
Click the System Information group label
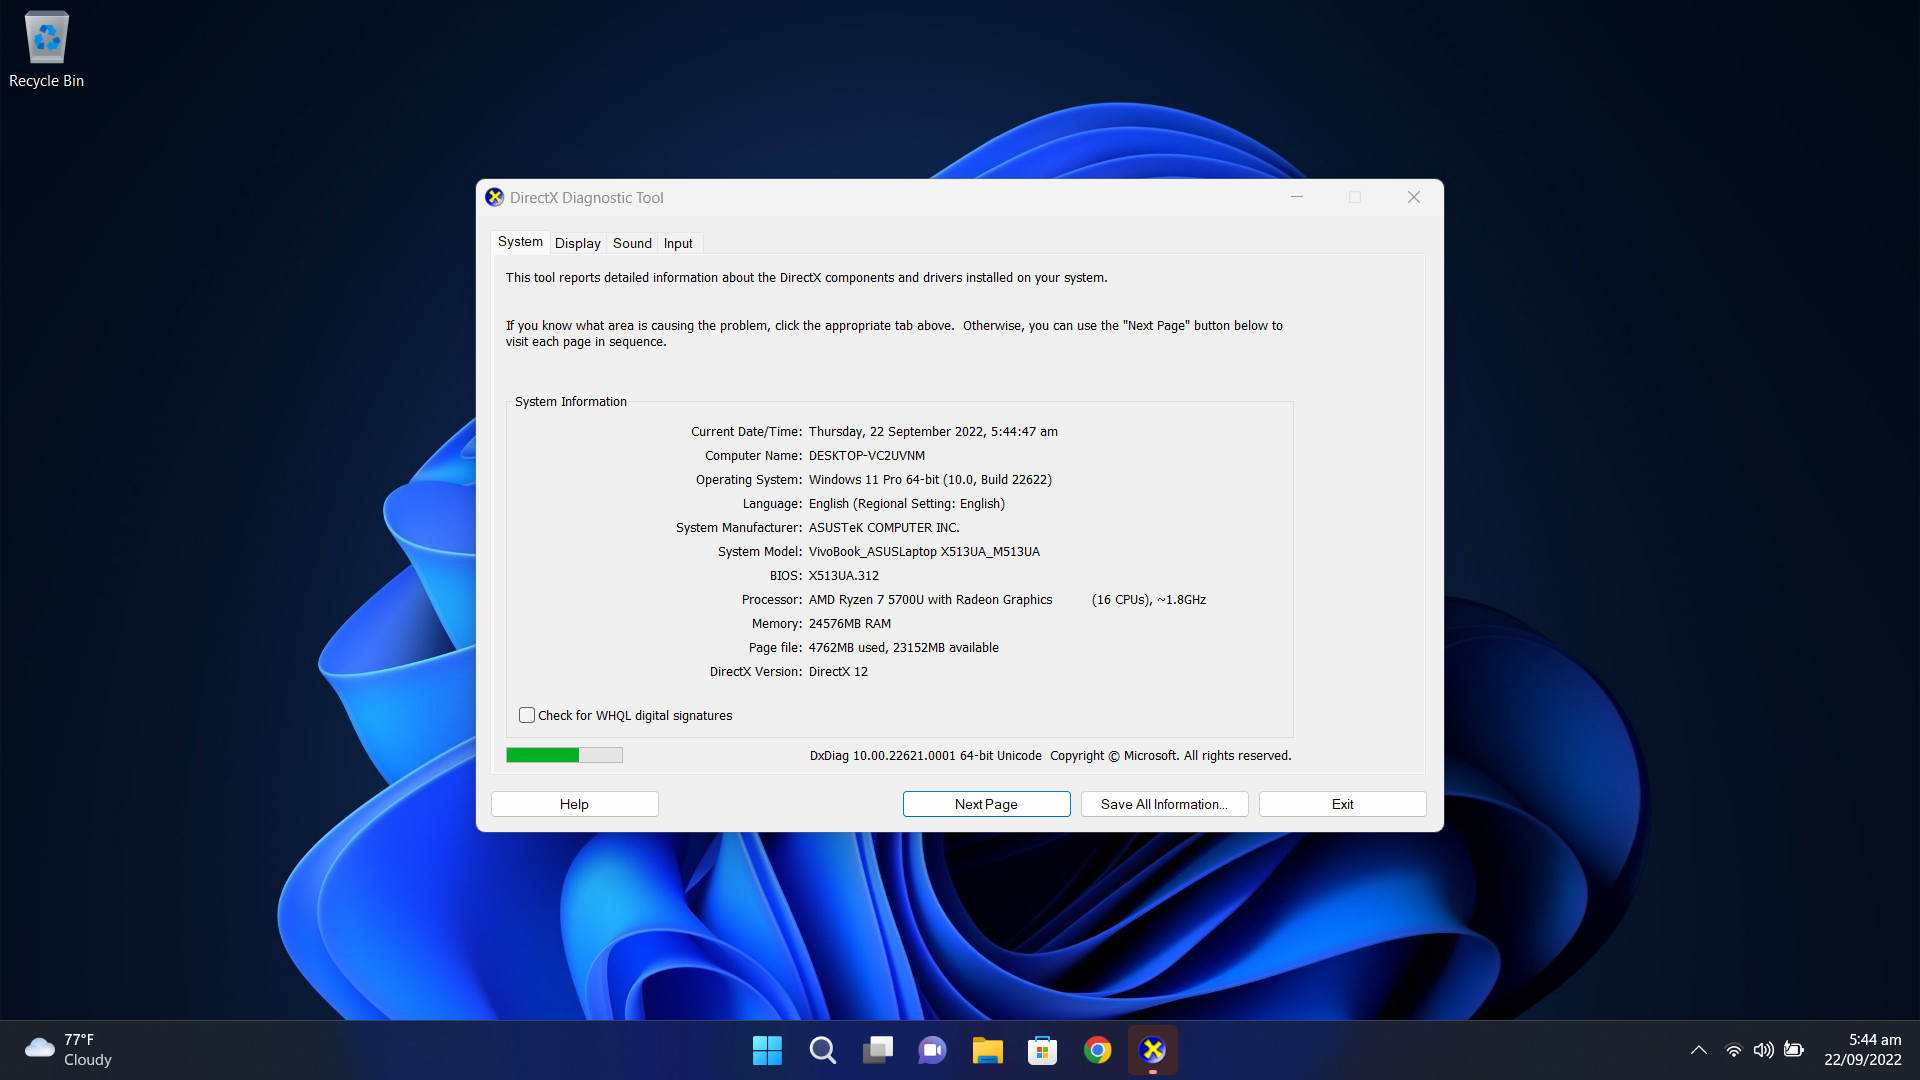click(x=571, y=402)
